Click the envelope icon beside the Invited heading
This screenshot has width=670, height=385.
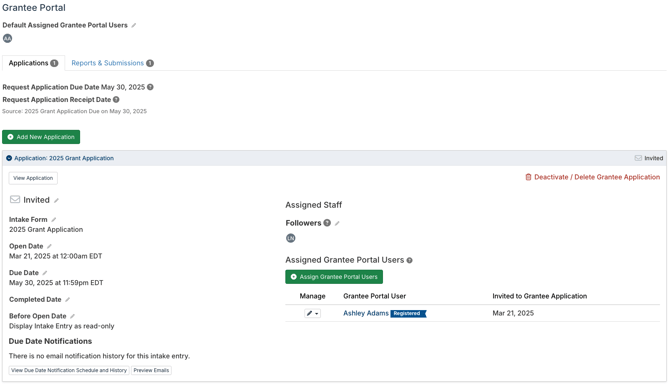click(x=15, y=200)
